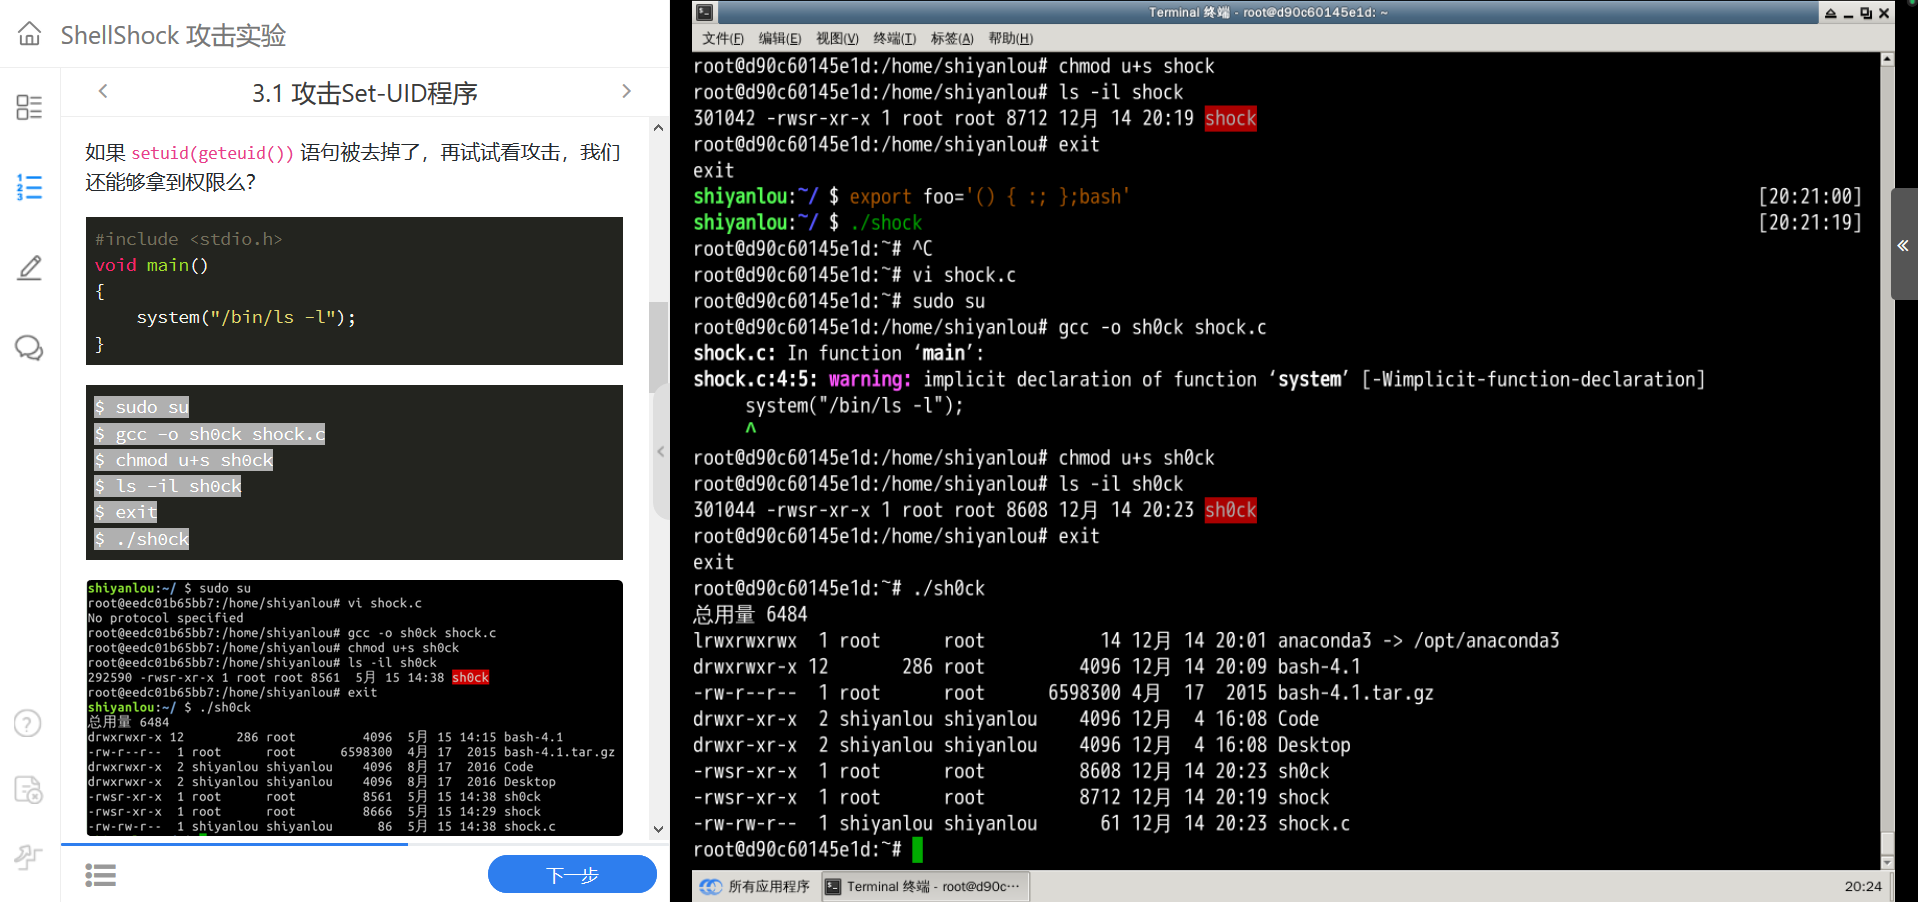1918x902 pixels.
Task: Go to next section with right chevron
Action: (626, 91)
